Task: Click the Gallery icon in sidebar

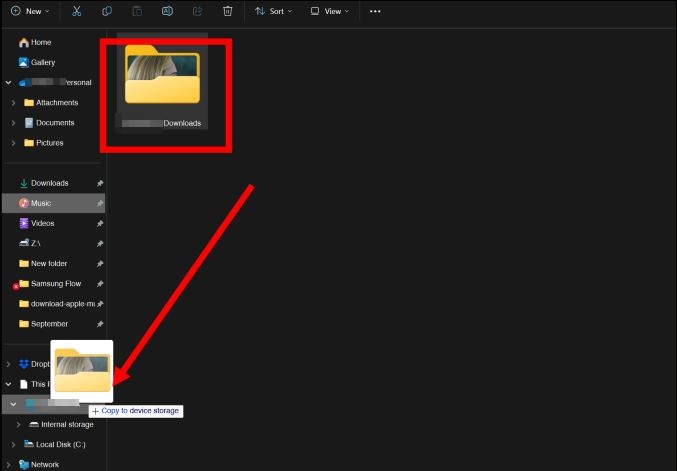Action: [24, 62]
